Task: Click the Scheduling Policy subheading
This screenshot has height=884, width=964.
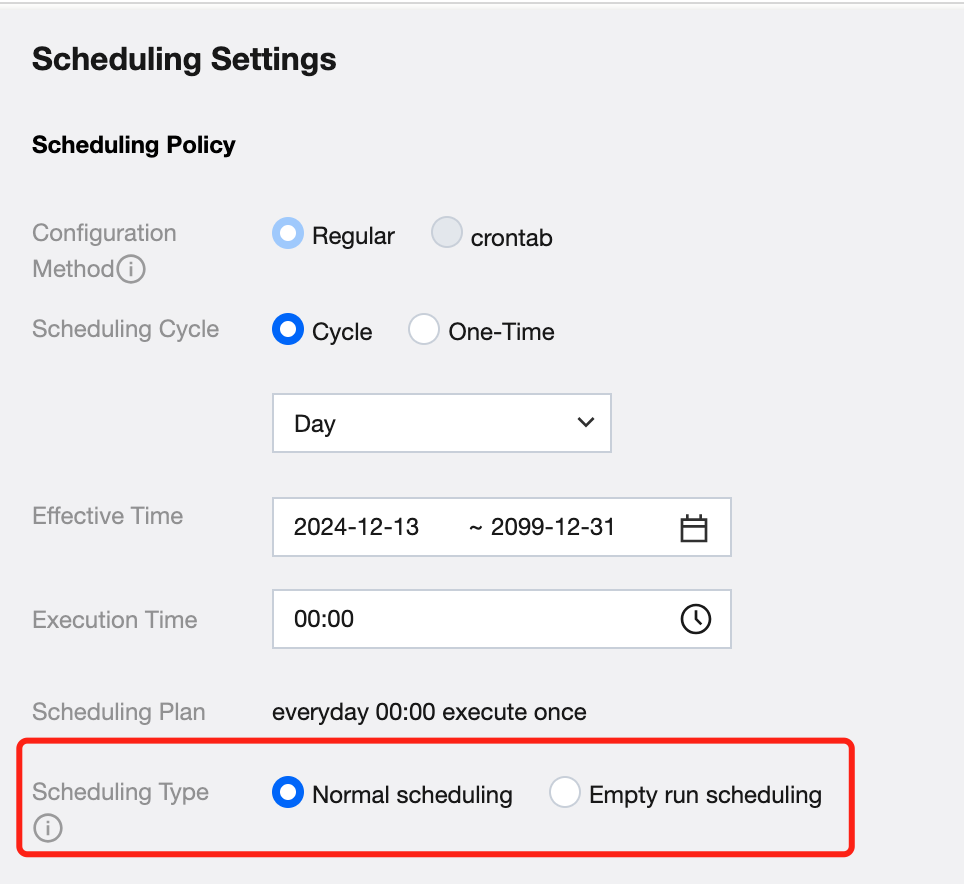Action: (x=134, y=145)
